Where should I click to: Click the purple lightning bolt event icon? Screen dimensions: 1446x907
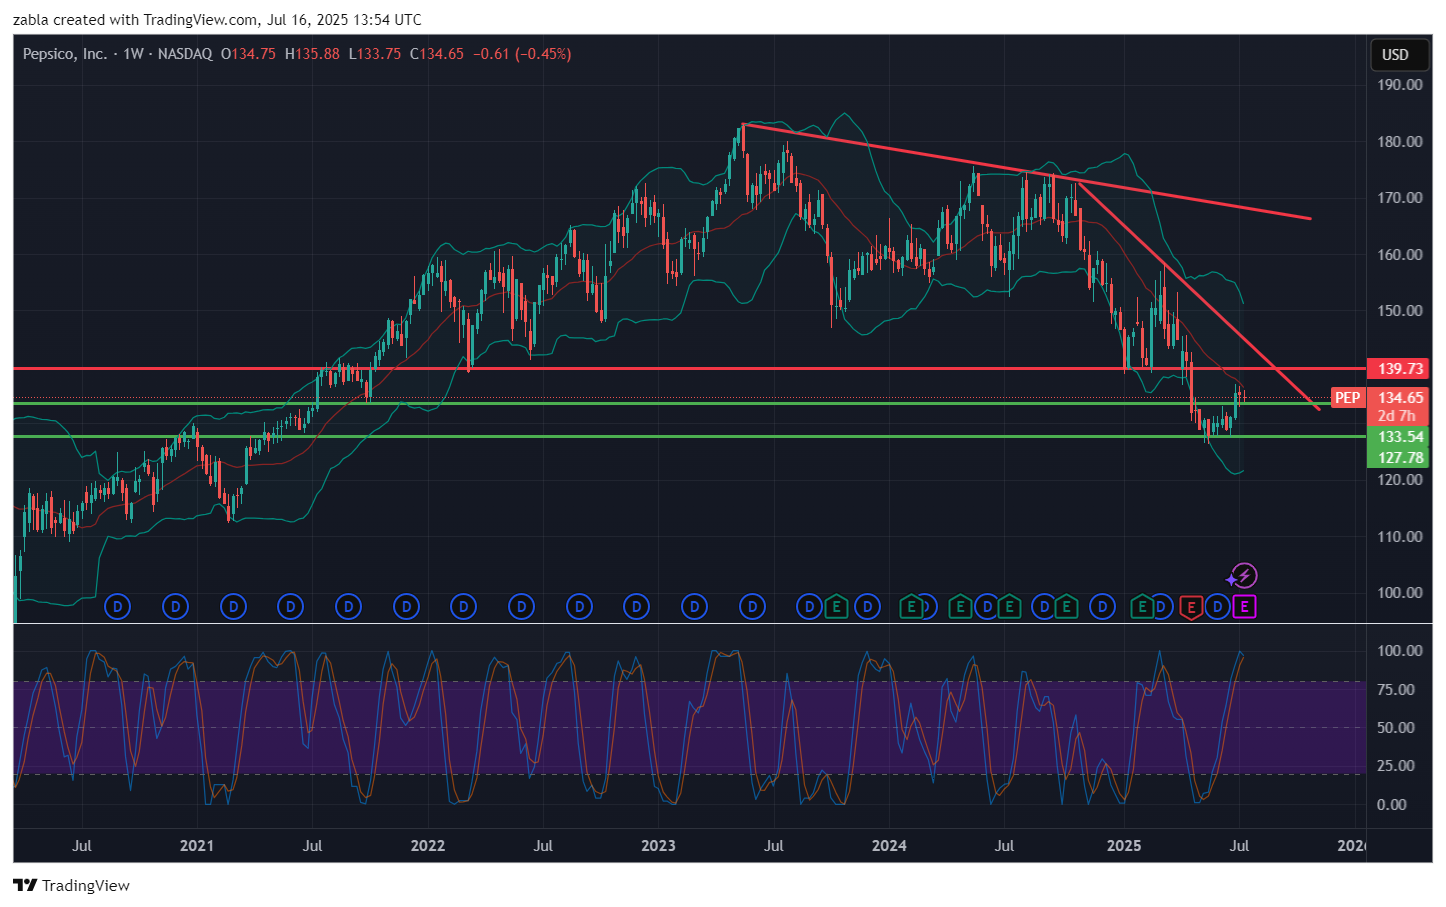[x=1243, y=576]
